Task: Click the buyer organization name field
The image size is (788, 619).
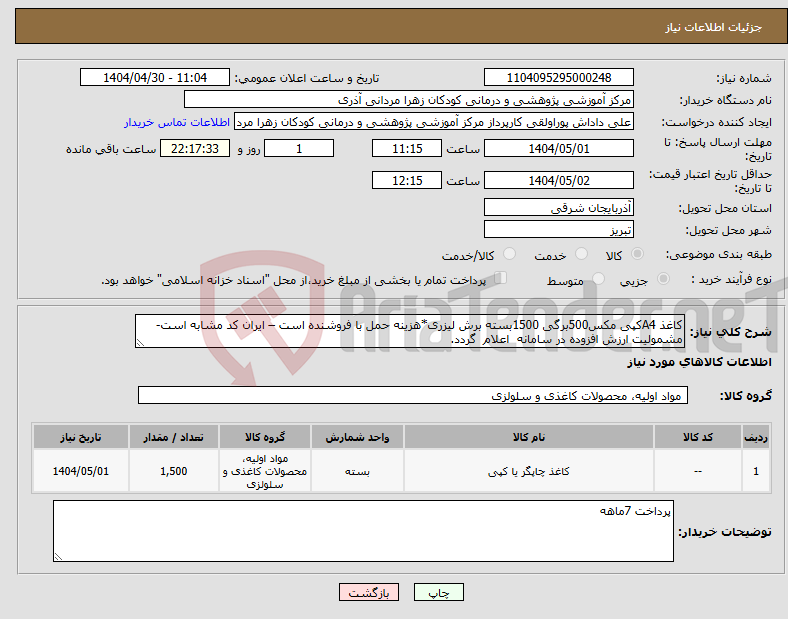Action: pos(409,99)
